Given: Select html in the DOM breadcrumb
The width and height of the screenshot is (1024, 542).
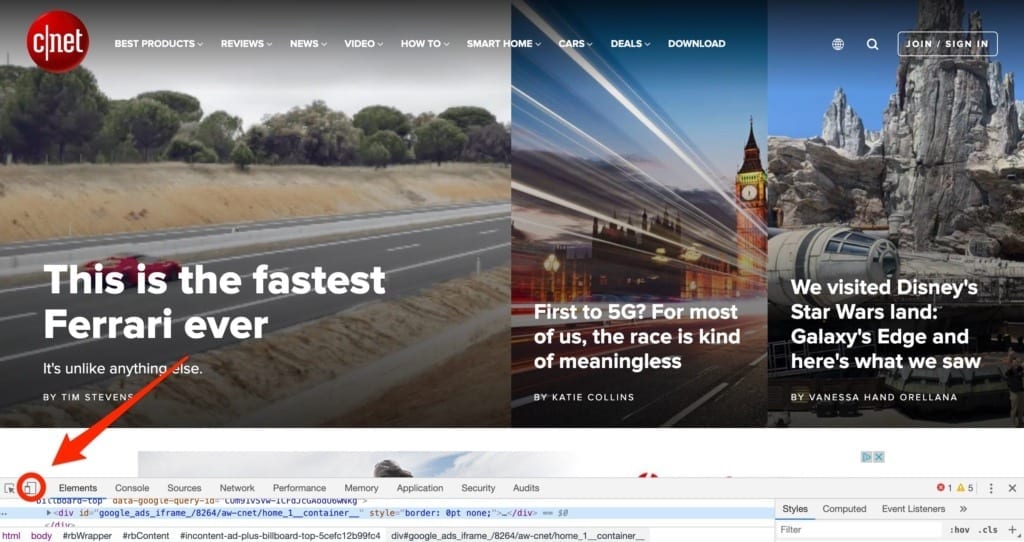Looking at the screenshot, I should coord(11,535).
